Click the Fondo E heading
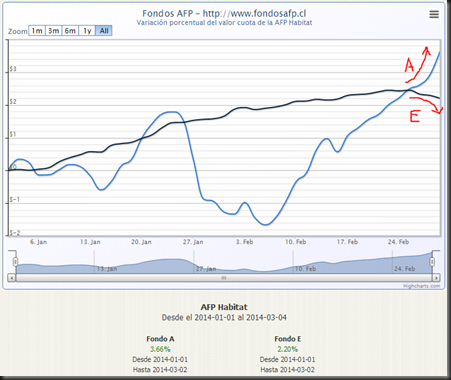 tap(287, 339)
